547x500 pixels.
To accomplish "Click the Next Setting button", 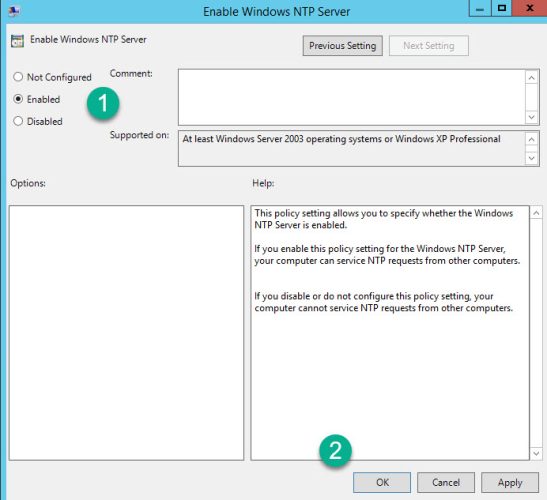I will tap(429, 46).
